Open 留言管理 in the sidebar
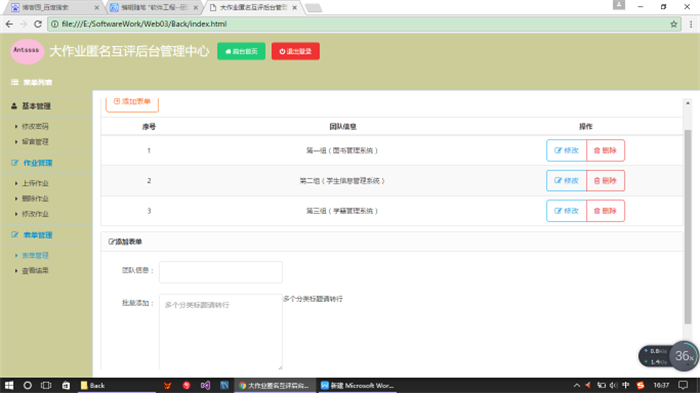 coord(35,142)
